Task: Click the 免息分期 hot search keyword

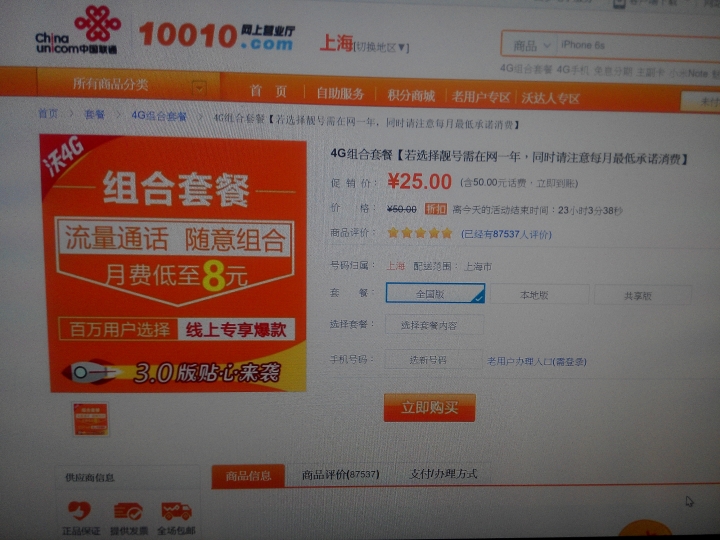Action: [613, 71]
